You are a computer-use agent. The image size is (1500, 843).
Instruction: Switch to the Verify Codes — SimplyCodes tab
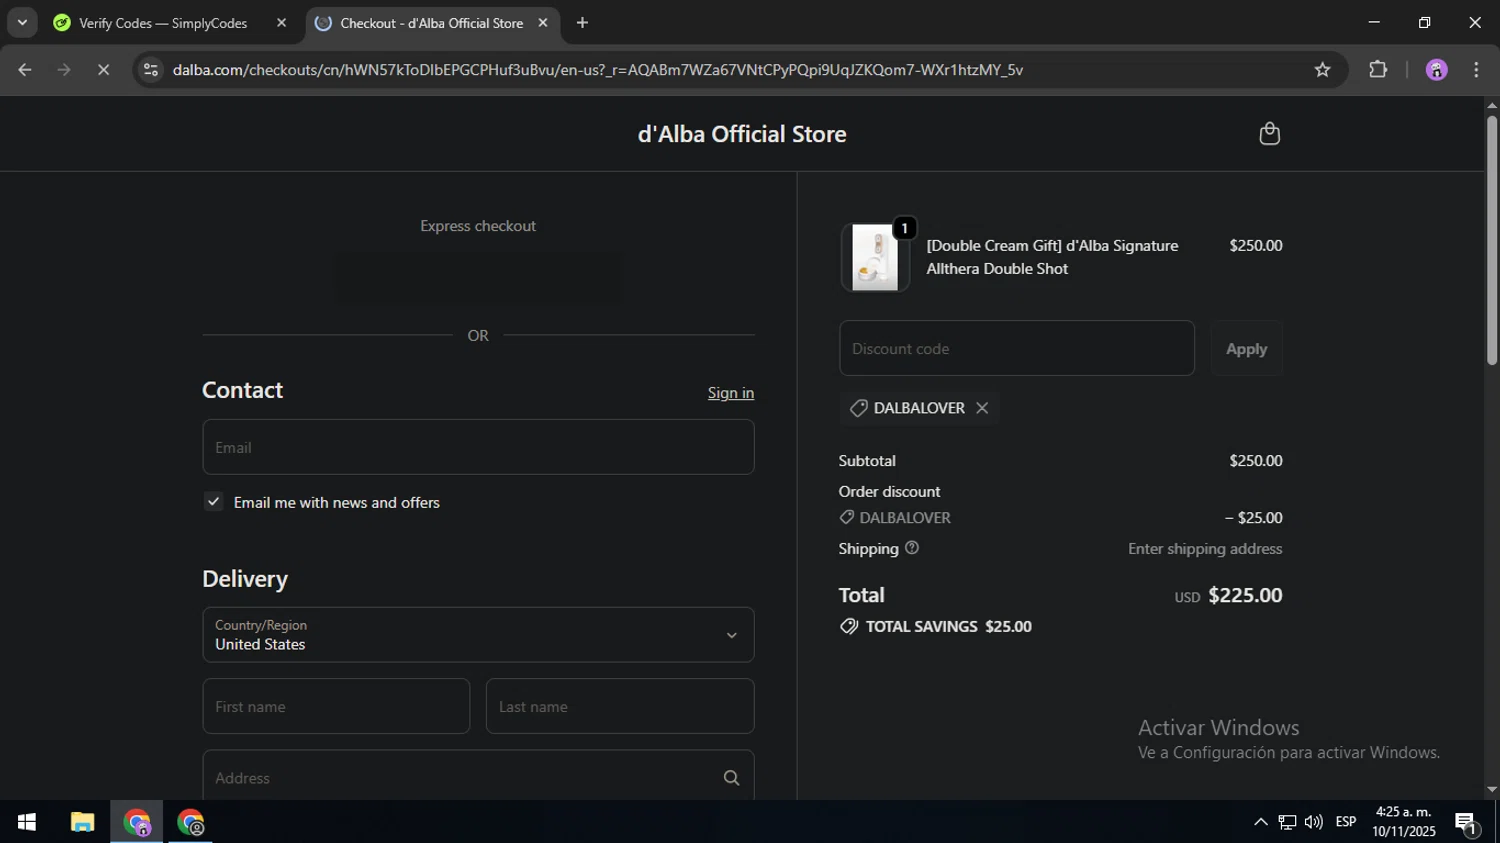pyautogui.click(x=163, y=23)
